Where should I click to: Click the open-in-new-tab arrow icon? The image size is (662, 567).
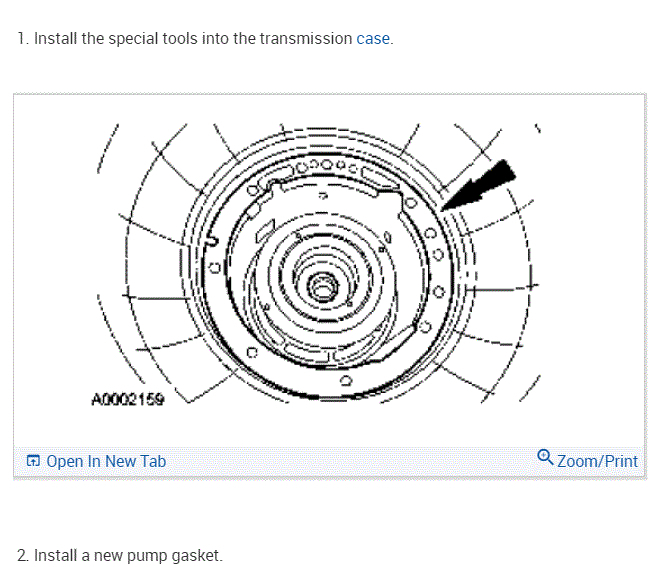pyautogui.click(x=33, y=461)
